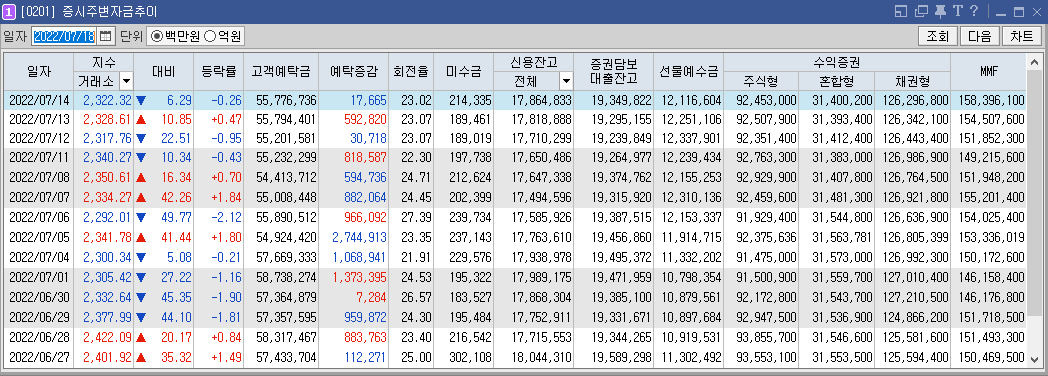Screen dimensions: 1048x376
Task: Click the 미수금 column header
Action: pyautogui.click(x=464, y=72)
